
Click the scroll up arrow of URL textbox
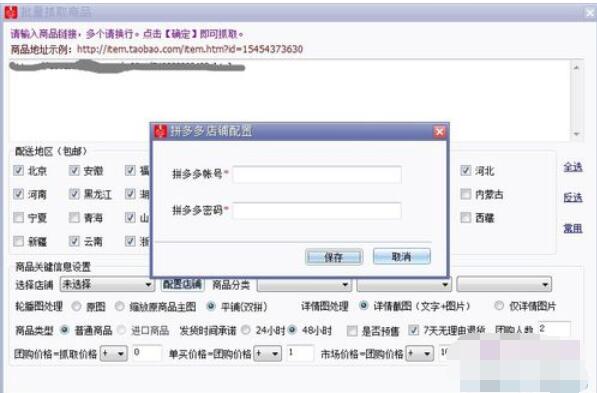[x=576, y=67]
